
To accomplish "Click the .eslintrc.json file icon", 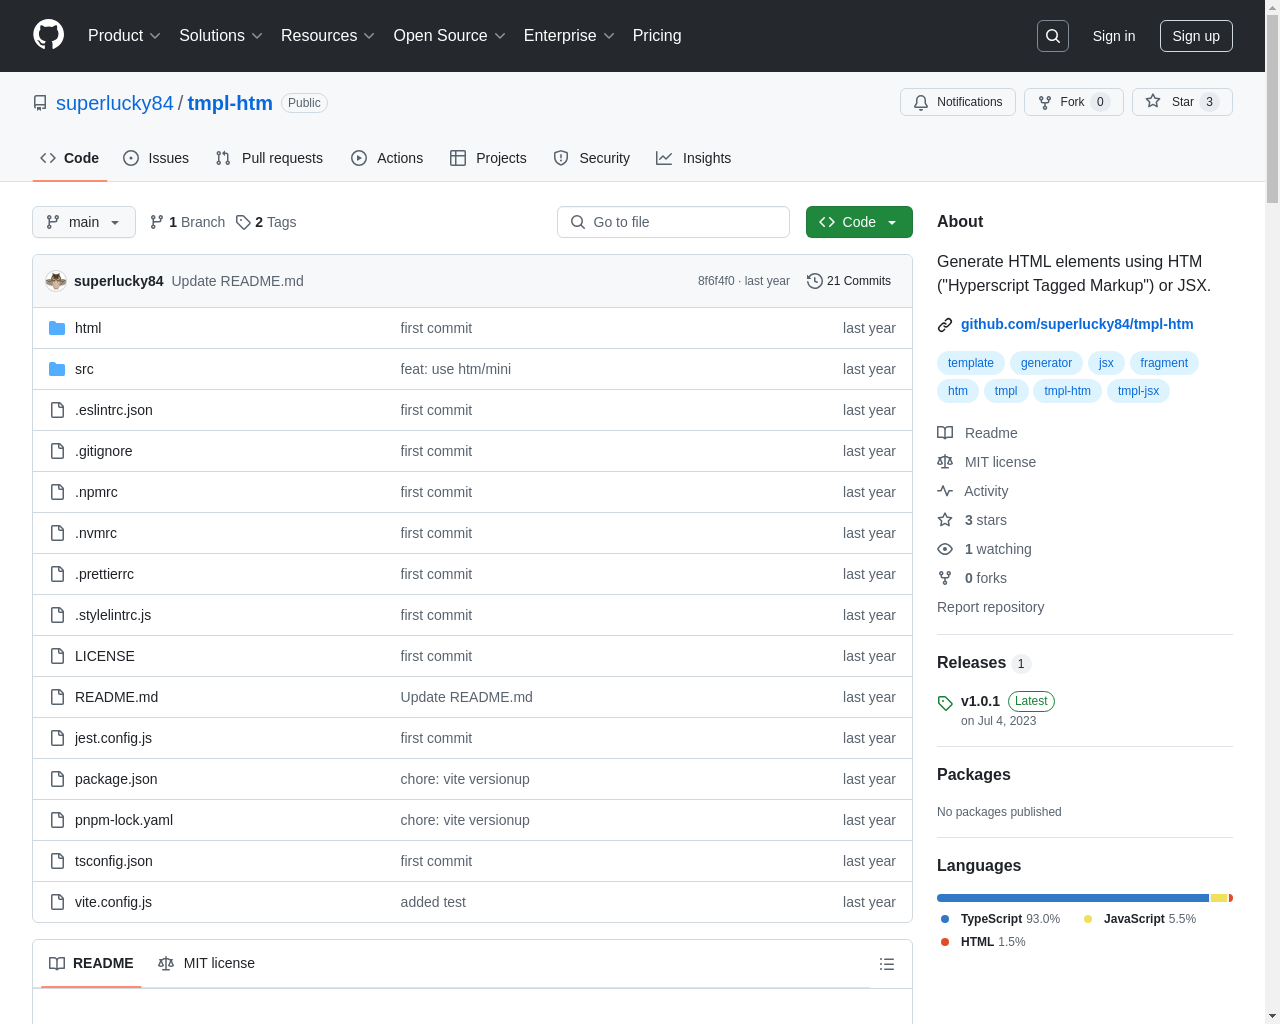I will 57,410.
